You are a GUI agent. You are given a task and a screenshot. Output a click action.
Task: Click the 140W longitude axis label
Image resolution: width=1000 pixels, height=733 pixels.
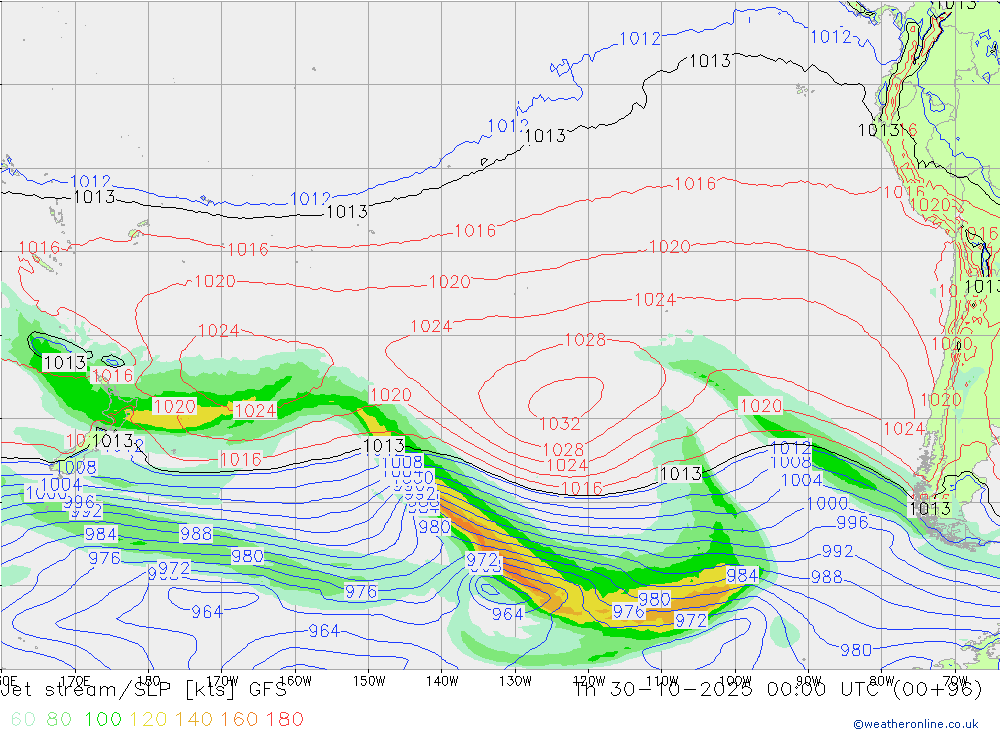442,681
